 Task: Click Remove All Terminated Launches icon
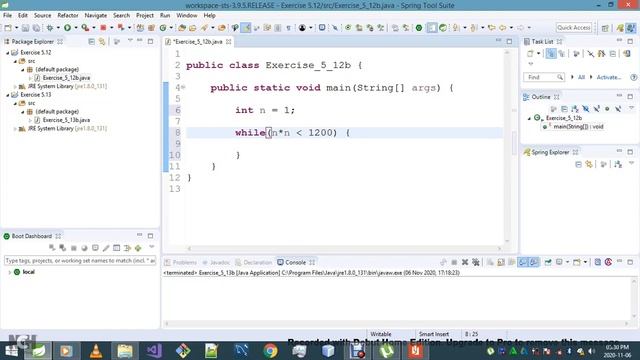point(476,262)
